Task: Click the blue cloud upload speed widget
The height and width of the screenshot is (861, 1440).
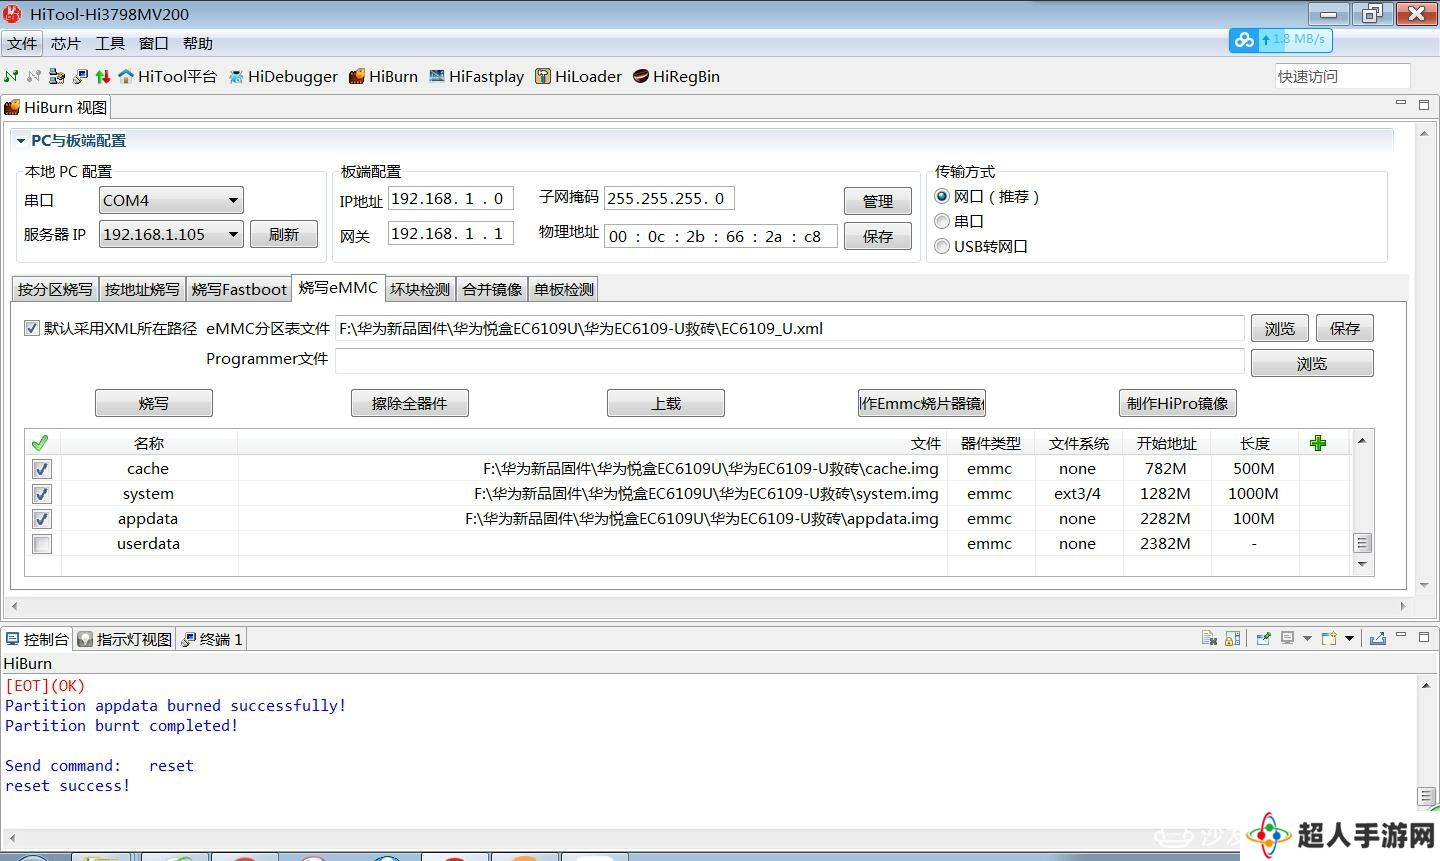Action: pos(1281,40)
